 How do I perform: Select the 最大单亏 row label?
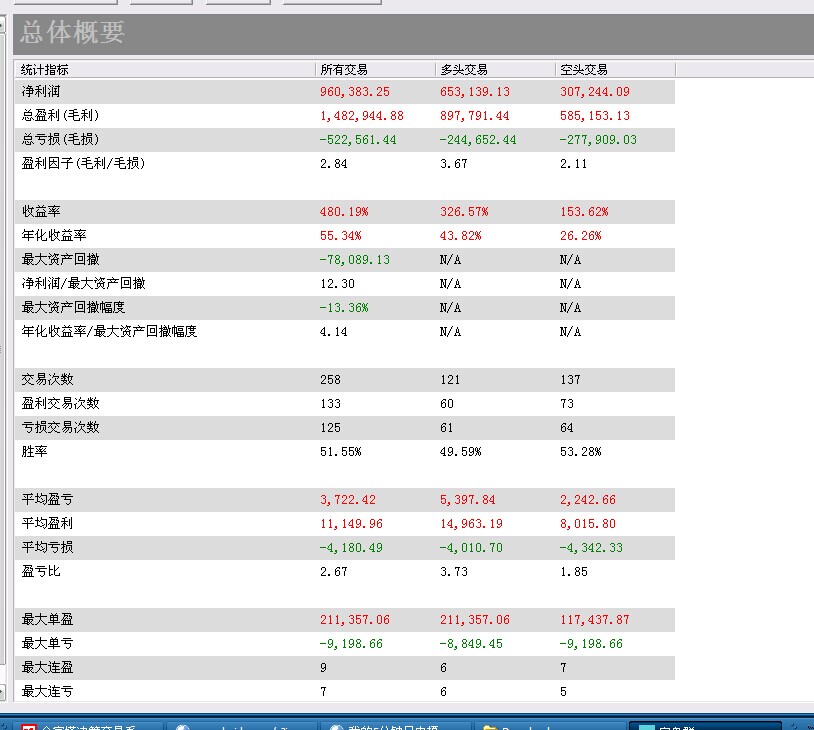47,643
